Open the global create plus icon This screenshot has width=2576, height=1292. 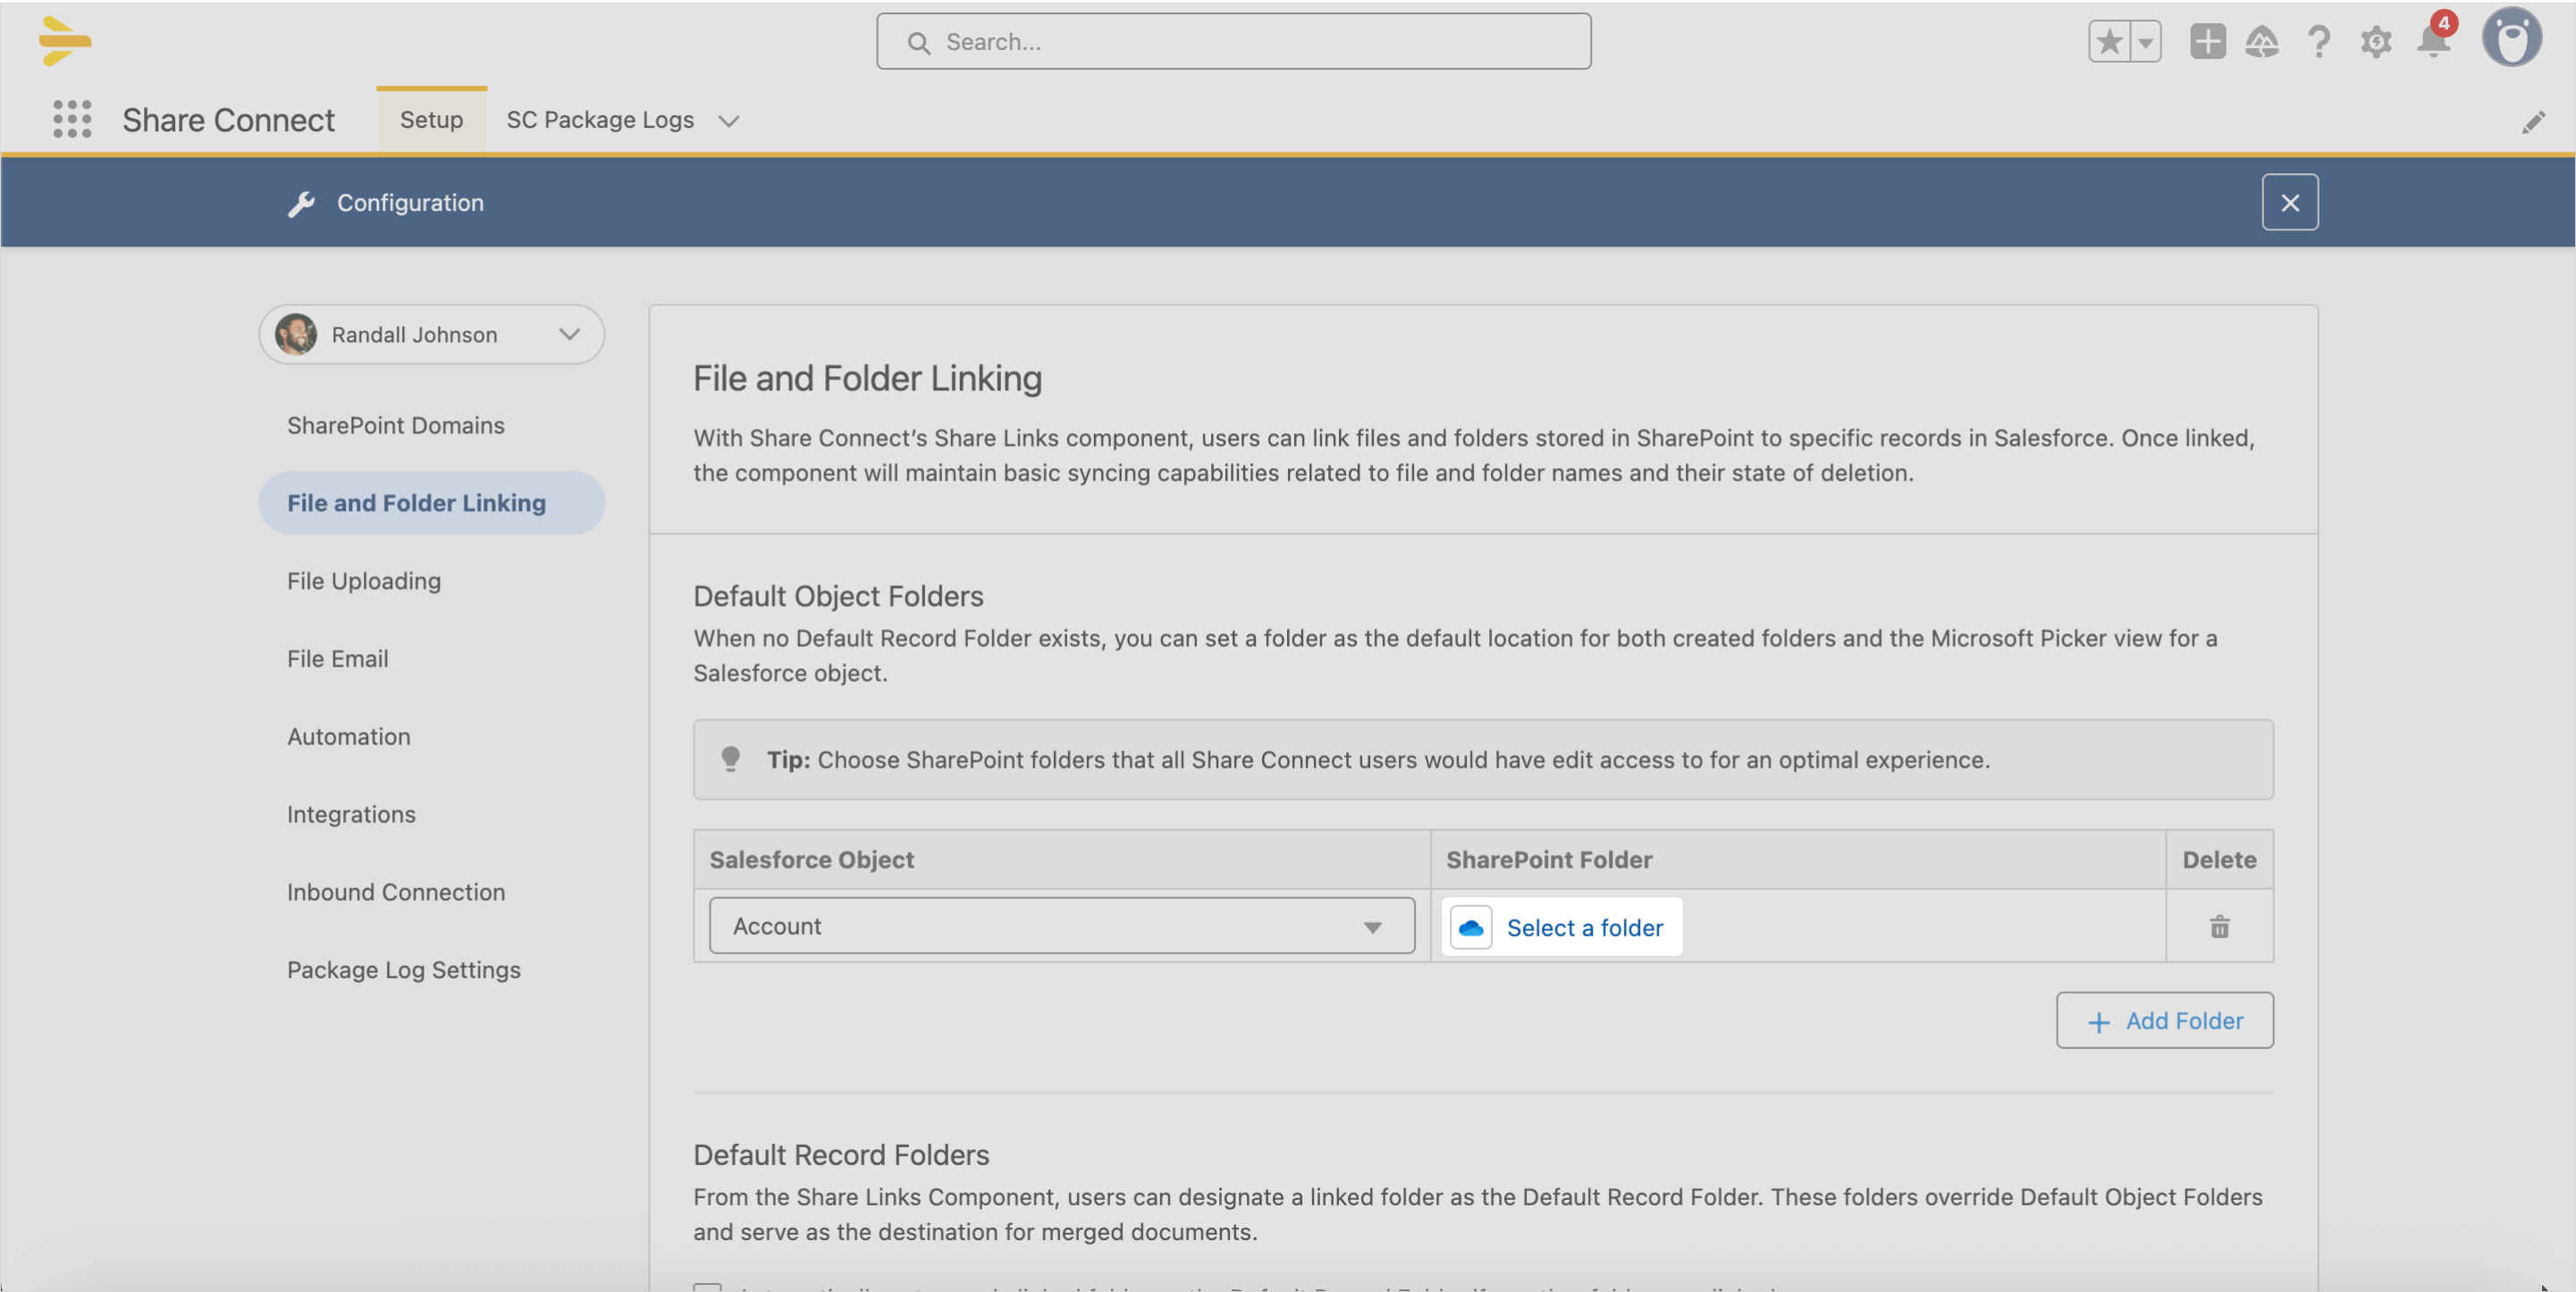[x=2207, y=41]
